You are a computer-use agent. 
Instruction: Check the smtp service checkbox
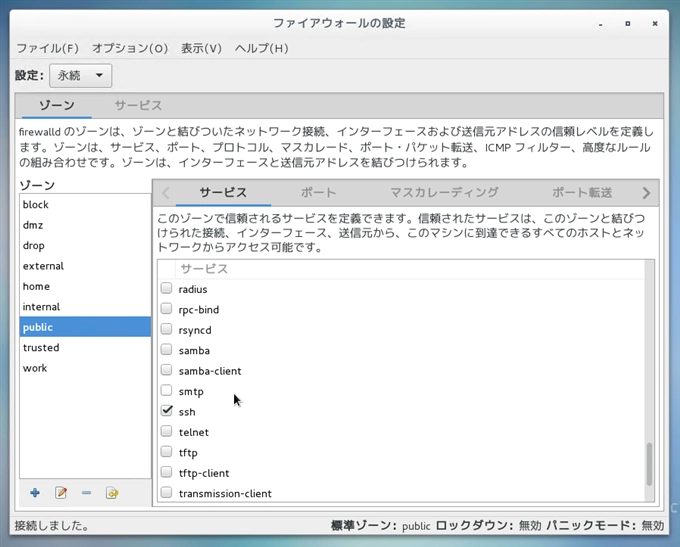(167, 390)
